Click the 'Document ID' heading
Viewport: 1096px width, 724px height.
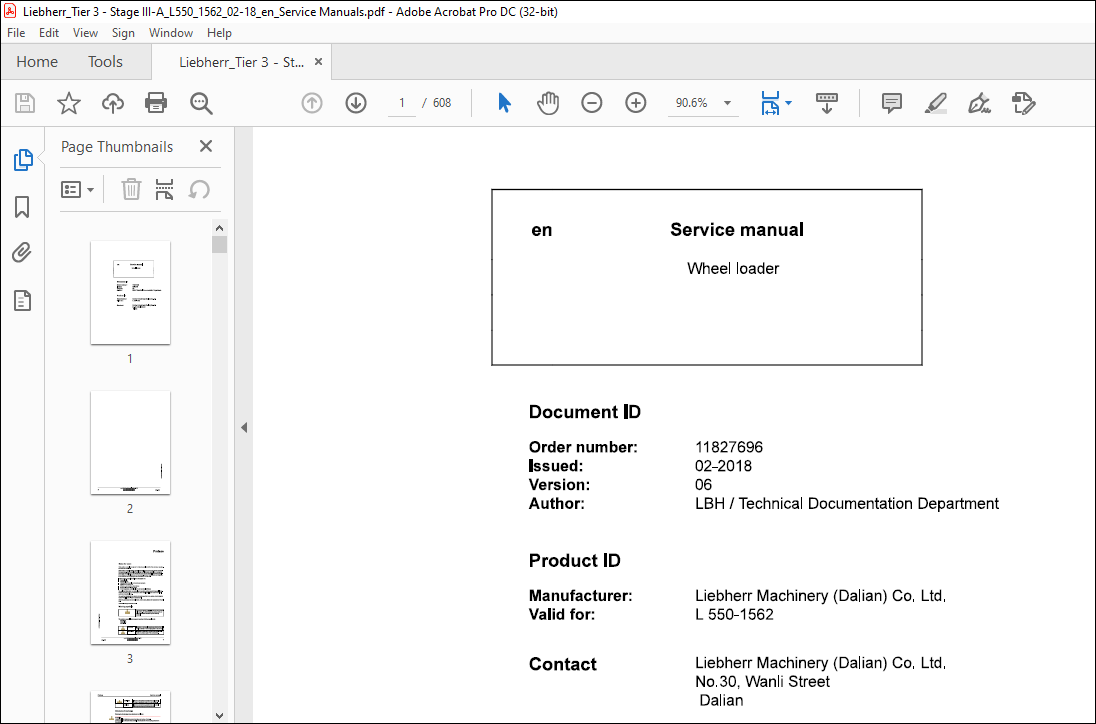pyautogui.click(x=585, y=412)
